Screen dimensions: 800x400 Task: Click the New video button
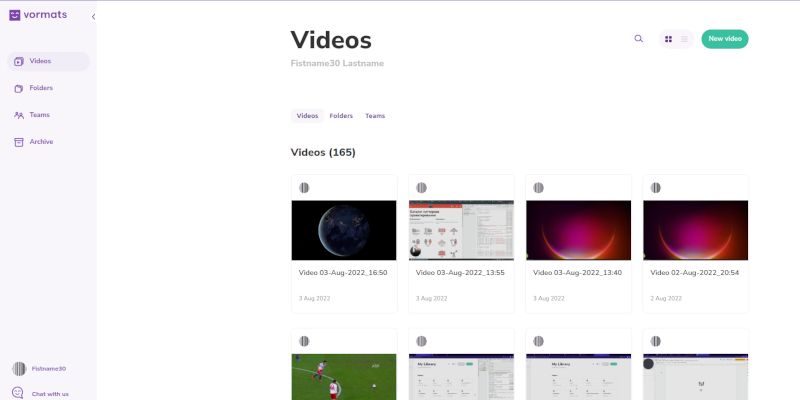(x=724, y=39)
